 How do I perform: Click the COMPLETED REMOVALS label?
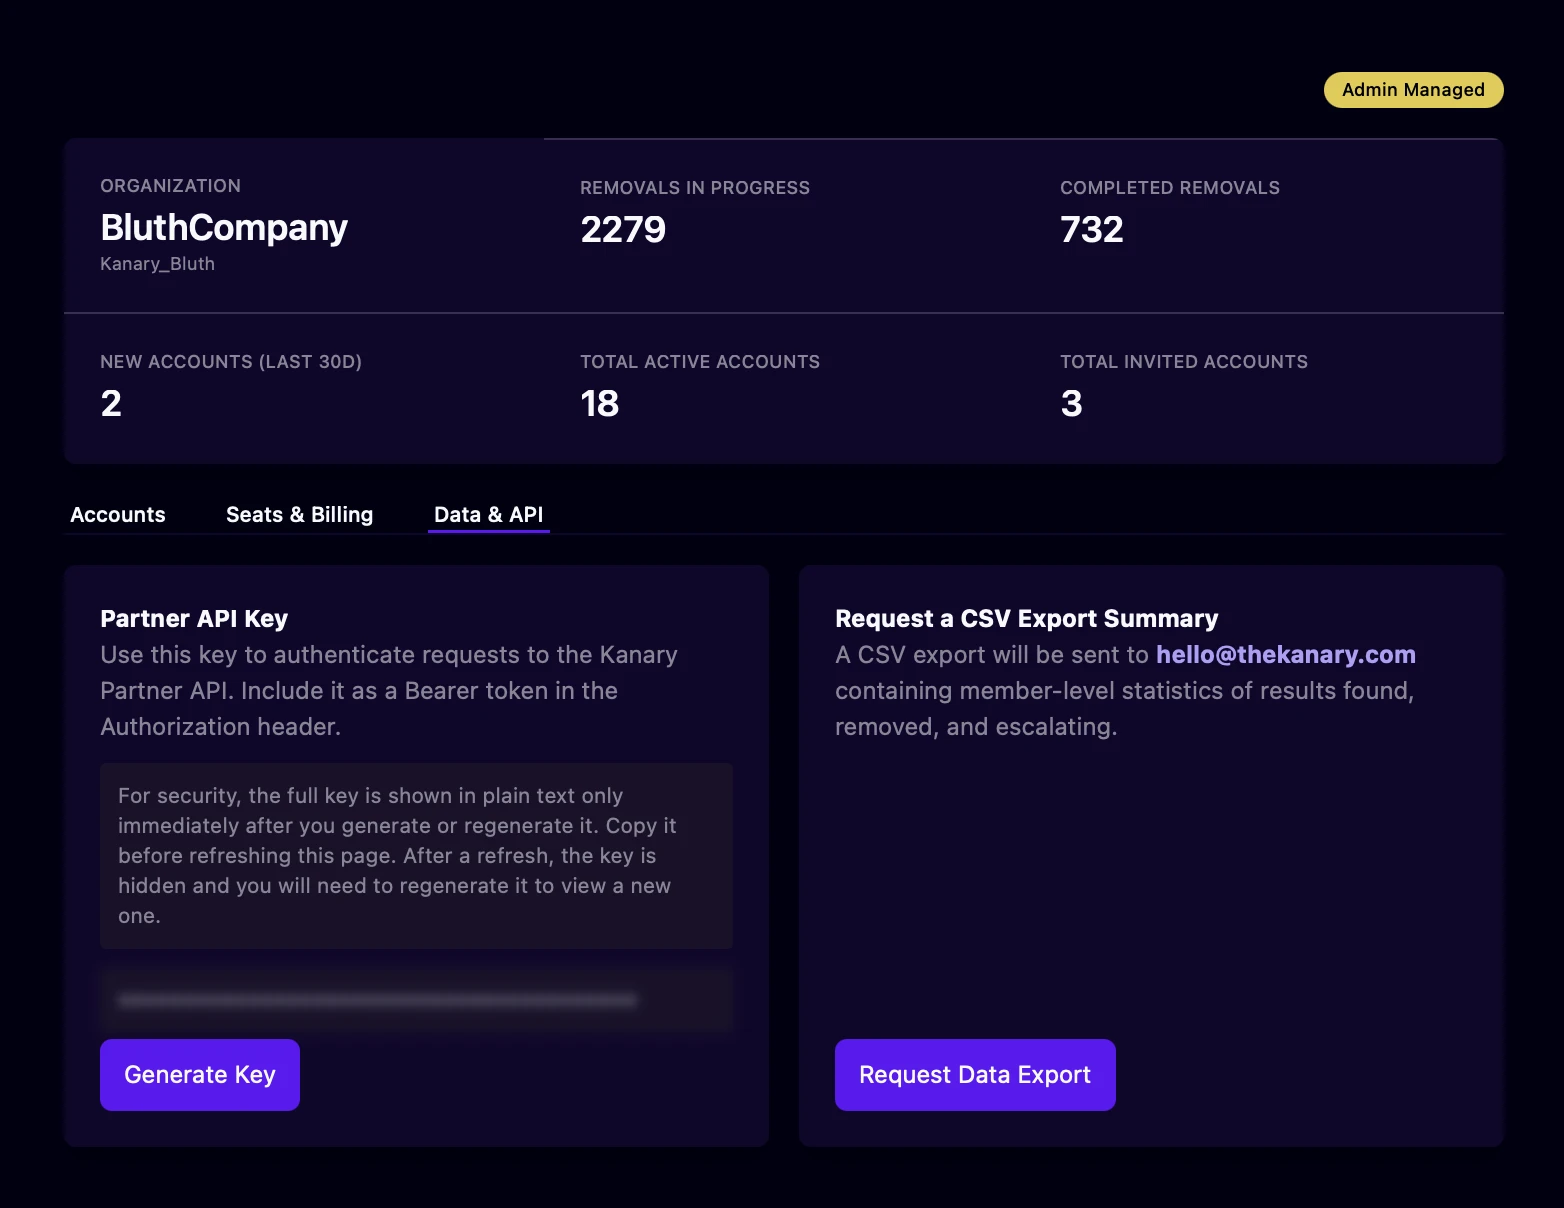click(x=1170, y=188)
